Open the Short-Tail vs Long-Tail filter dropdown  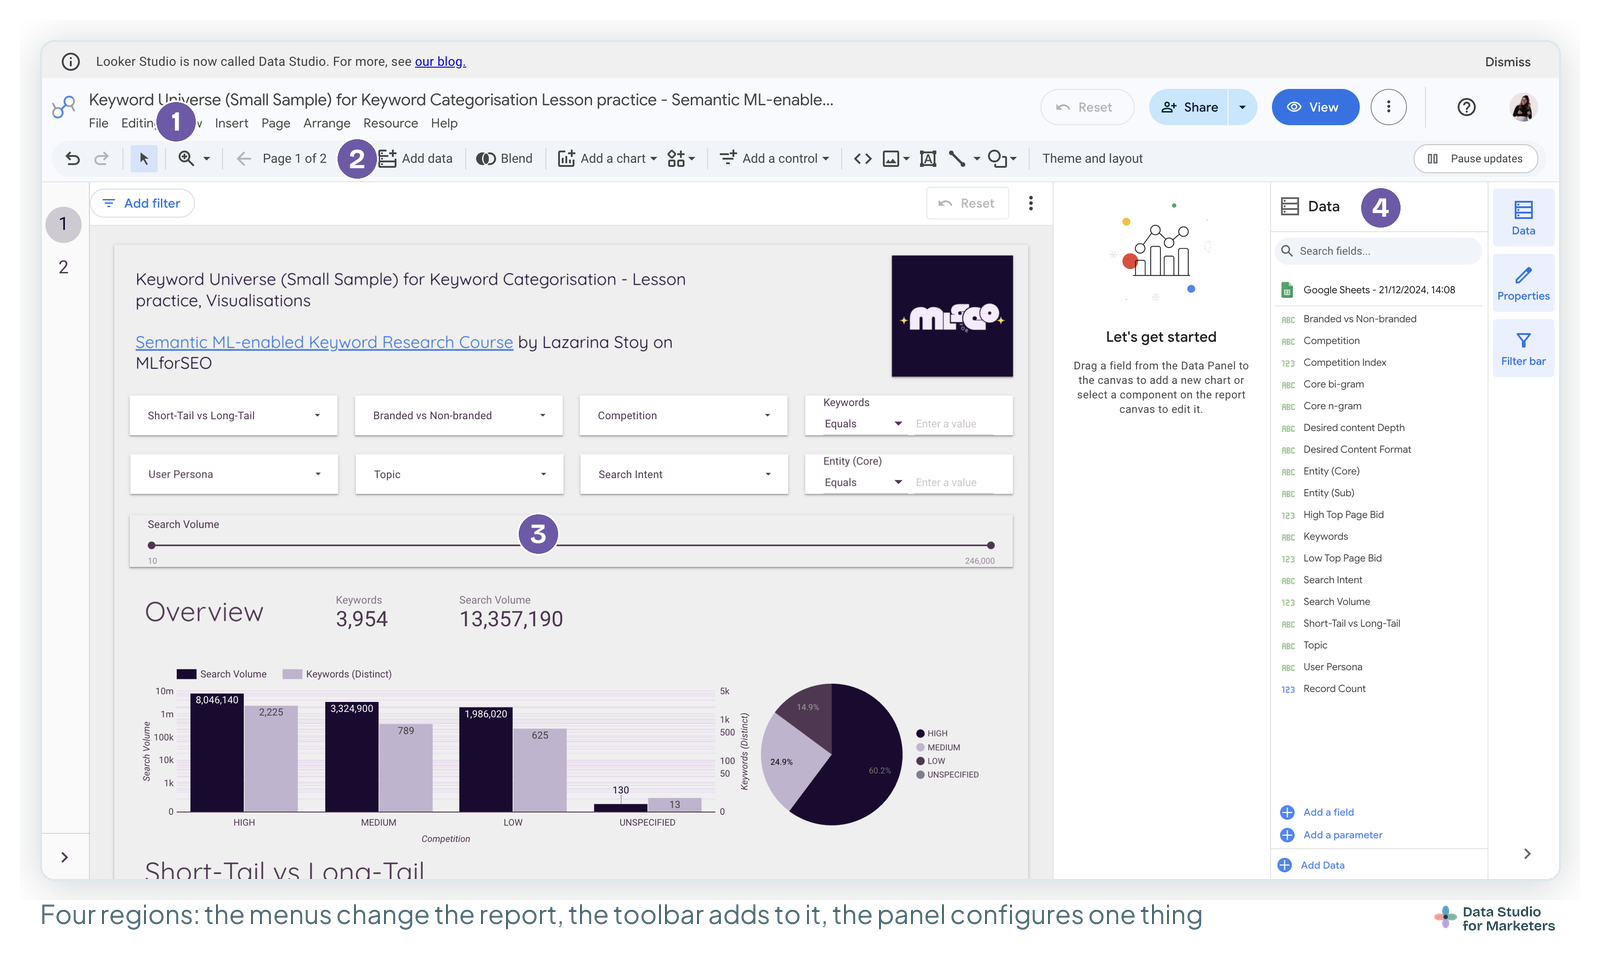click(x=233, y=416)
